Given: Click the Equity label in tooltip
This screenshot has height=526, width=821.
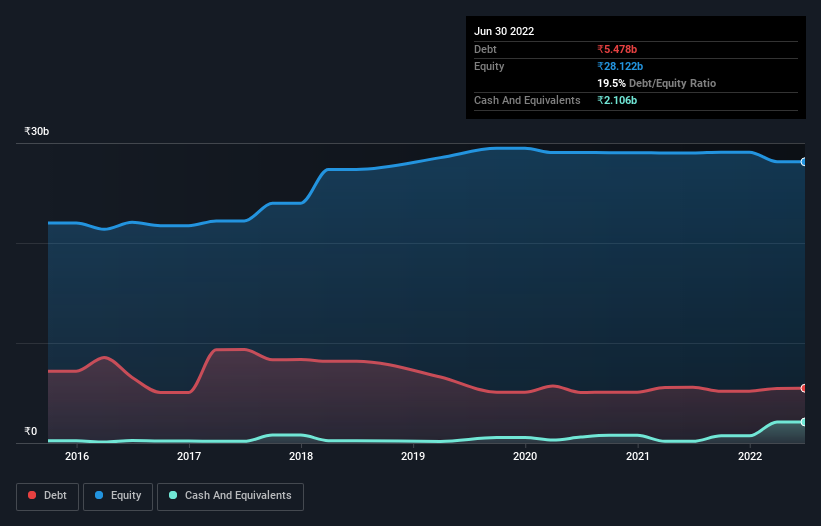Looking at the screenshot, I should [489, 66].
